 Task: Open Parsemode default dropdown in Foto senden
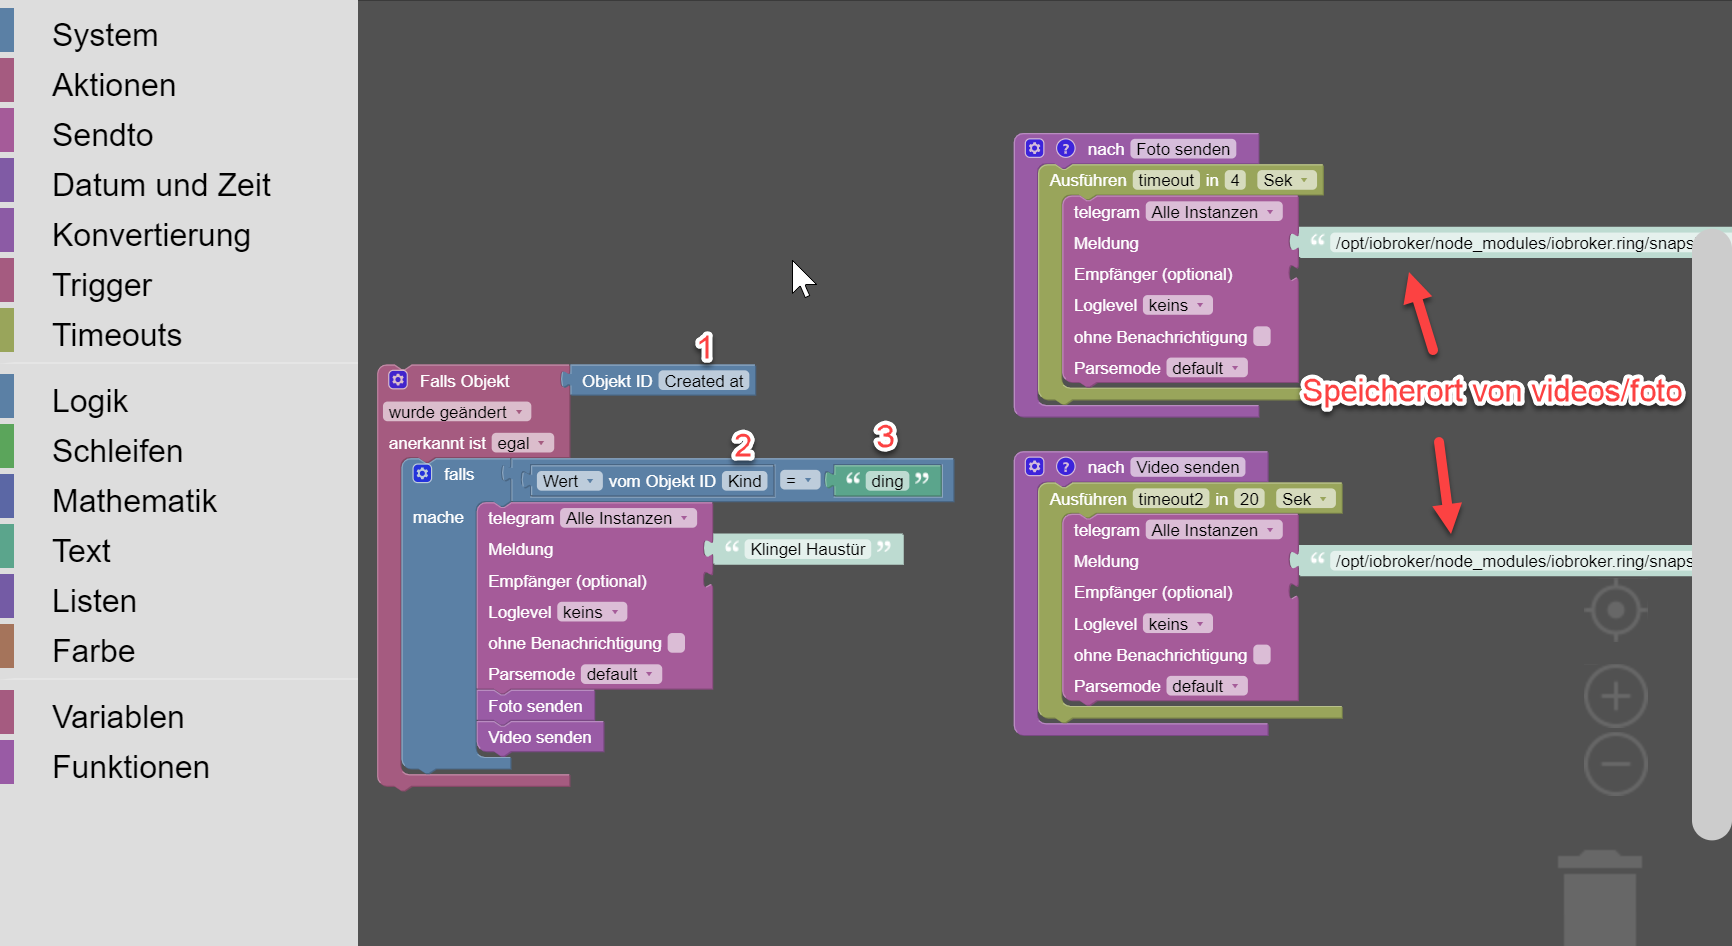(1206, 368)
